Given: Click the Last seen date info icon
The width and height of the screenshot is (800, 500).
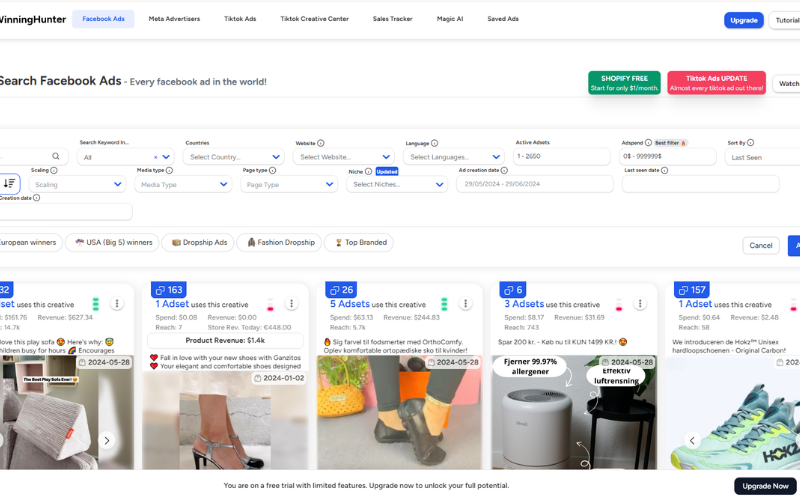Looking at the screenshot, I should [664, 170].
